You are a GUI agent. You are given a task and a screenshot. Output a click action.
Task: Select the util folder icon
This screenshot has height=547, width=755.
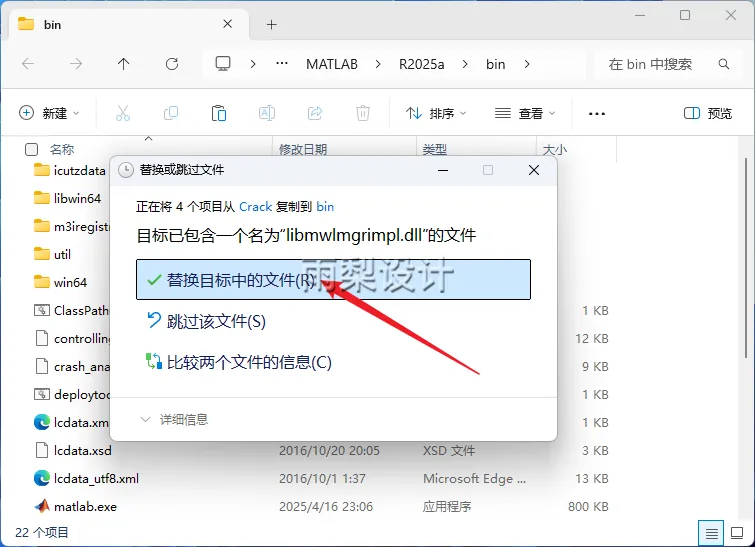pos(42,254)
